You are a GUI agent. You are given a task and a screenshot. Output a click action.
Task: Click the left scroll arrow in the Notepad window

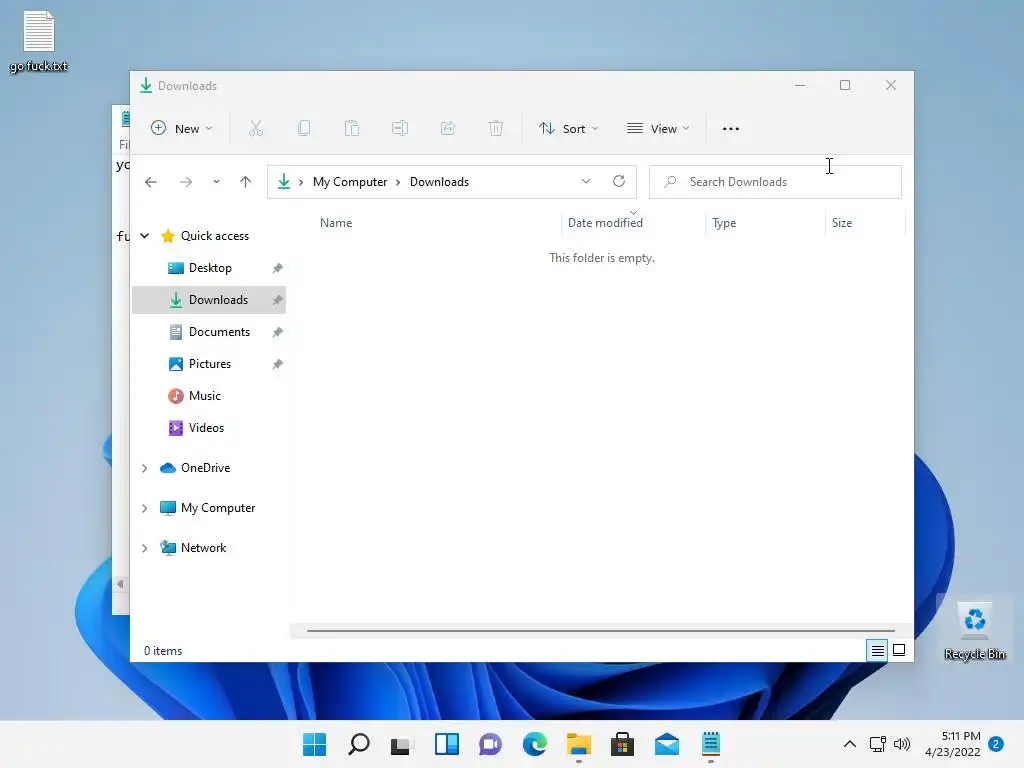tap(120, 584)
